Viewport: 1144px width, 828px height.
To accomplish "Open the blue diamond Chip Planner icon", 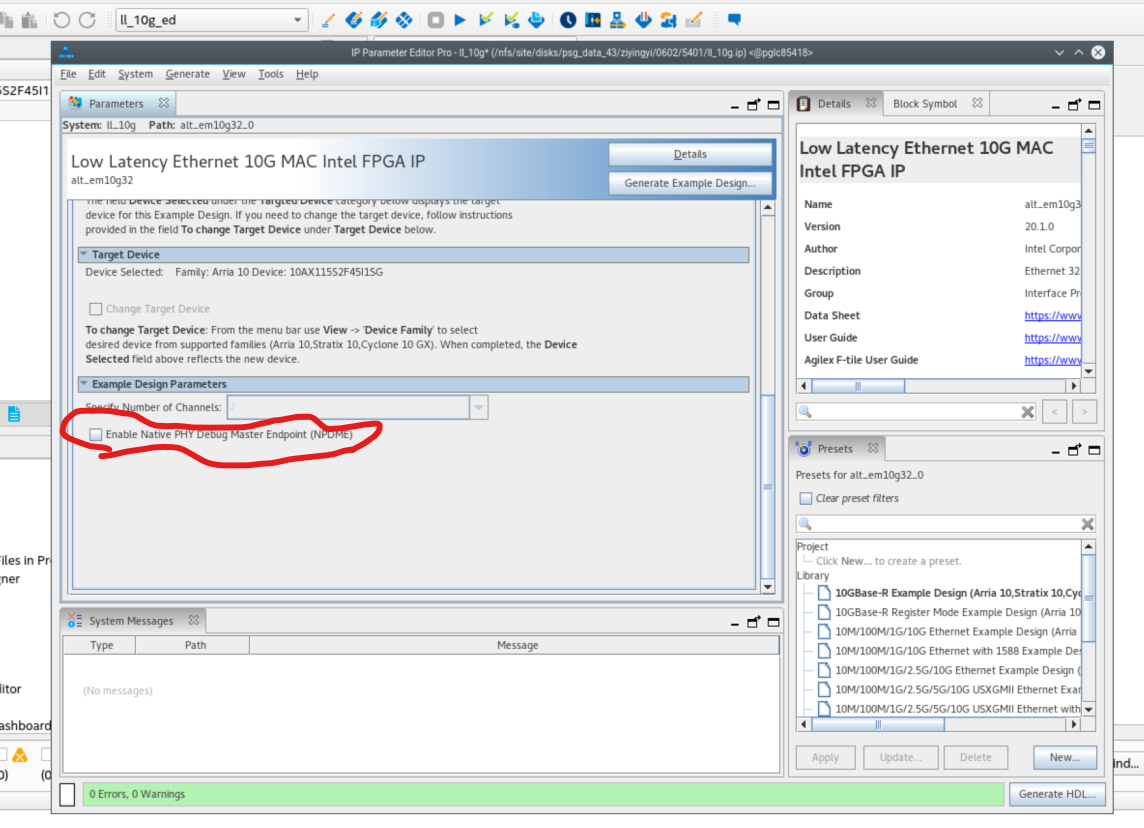I will point(403,20).
